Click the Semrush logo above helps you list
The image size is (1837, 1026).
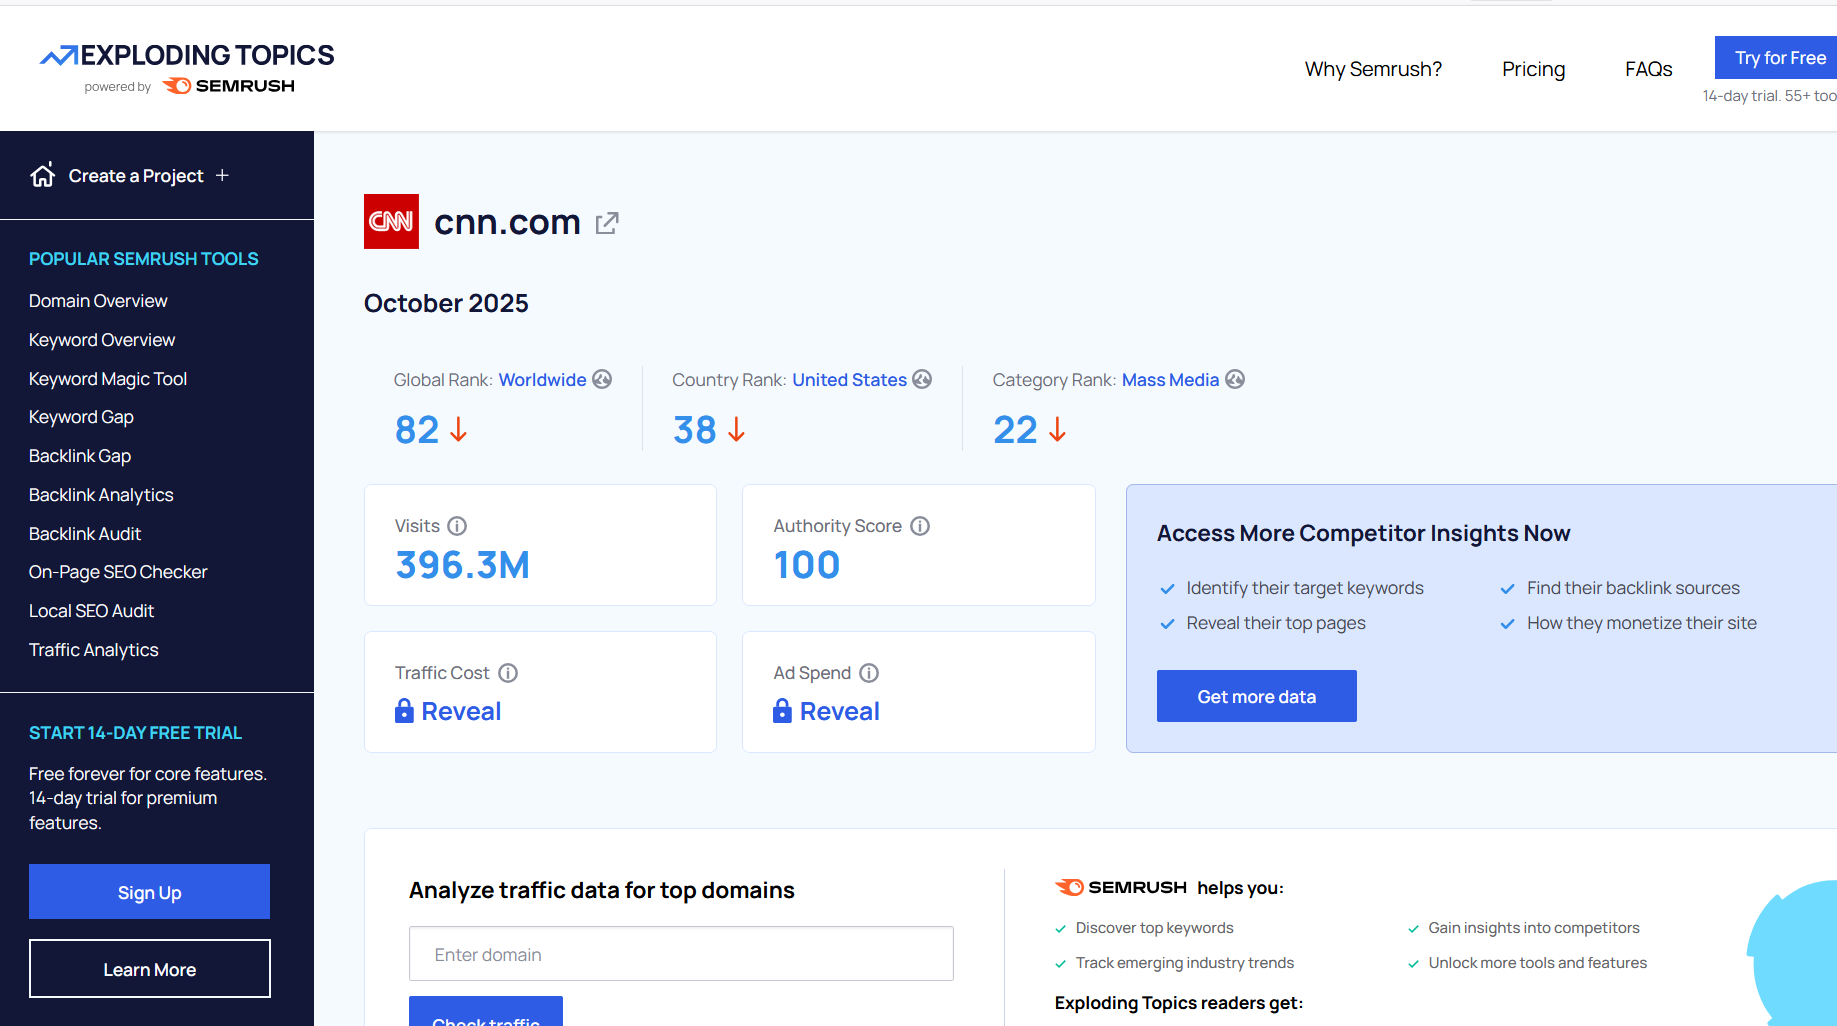1121,887
